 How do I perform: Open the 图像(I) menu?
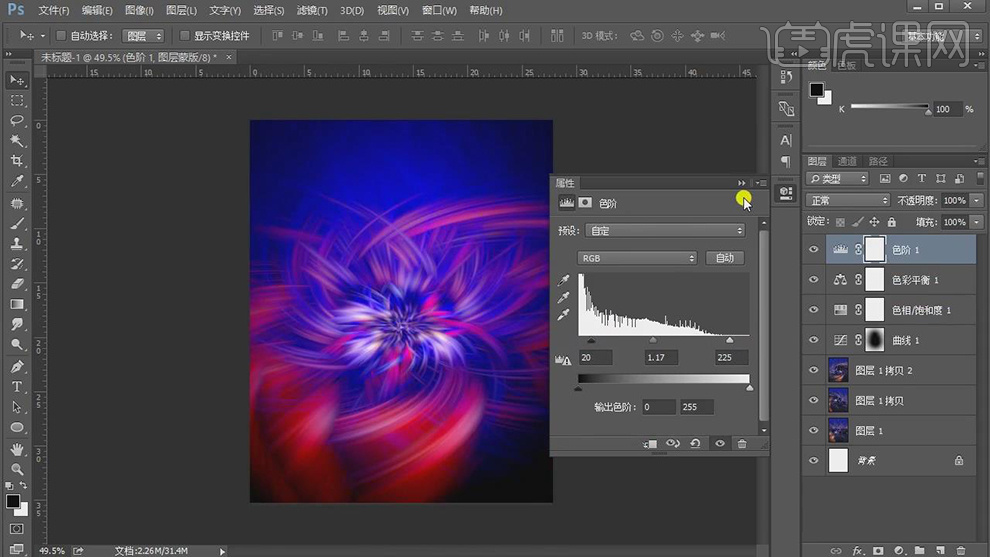139,10
